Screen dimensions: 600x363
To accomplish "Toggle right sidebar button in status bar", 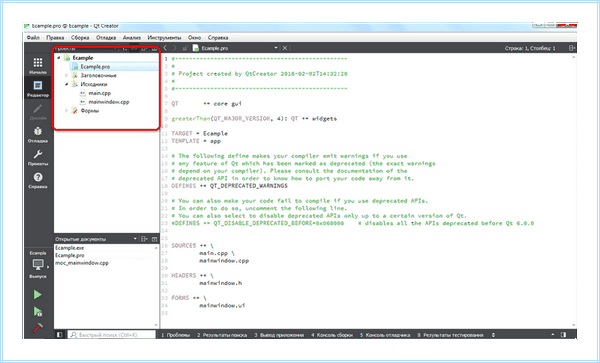I will [563, 335].
